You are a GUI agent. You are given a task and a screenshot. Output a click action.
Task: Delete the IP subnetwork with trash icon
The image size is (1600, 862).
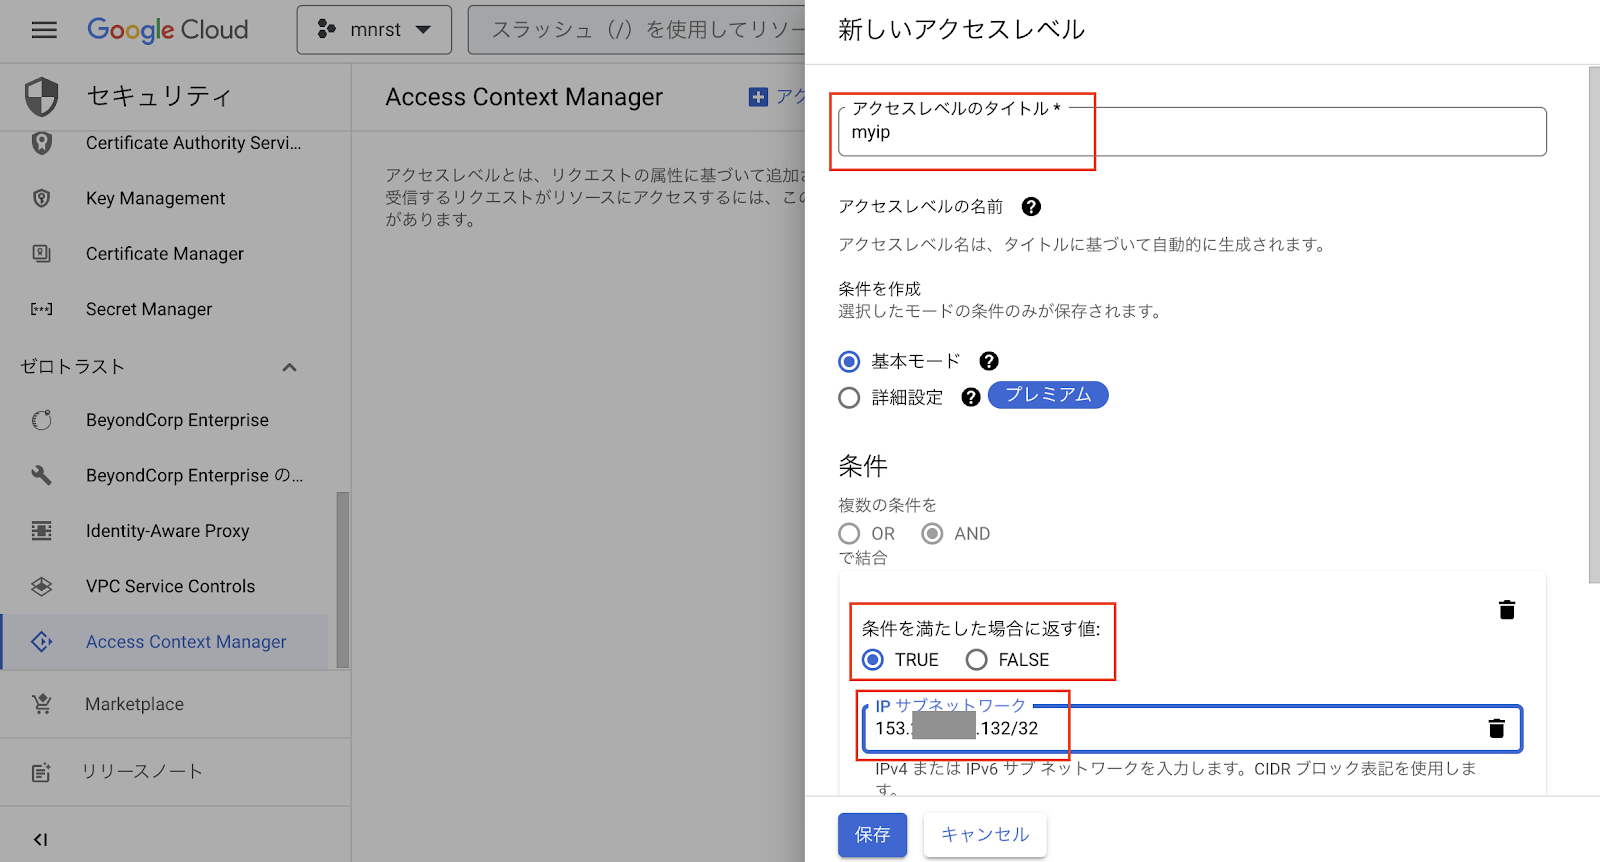click(x=1497, y=729)
